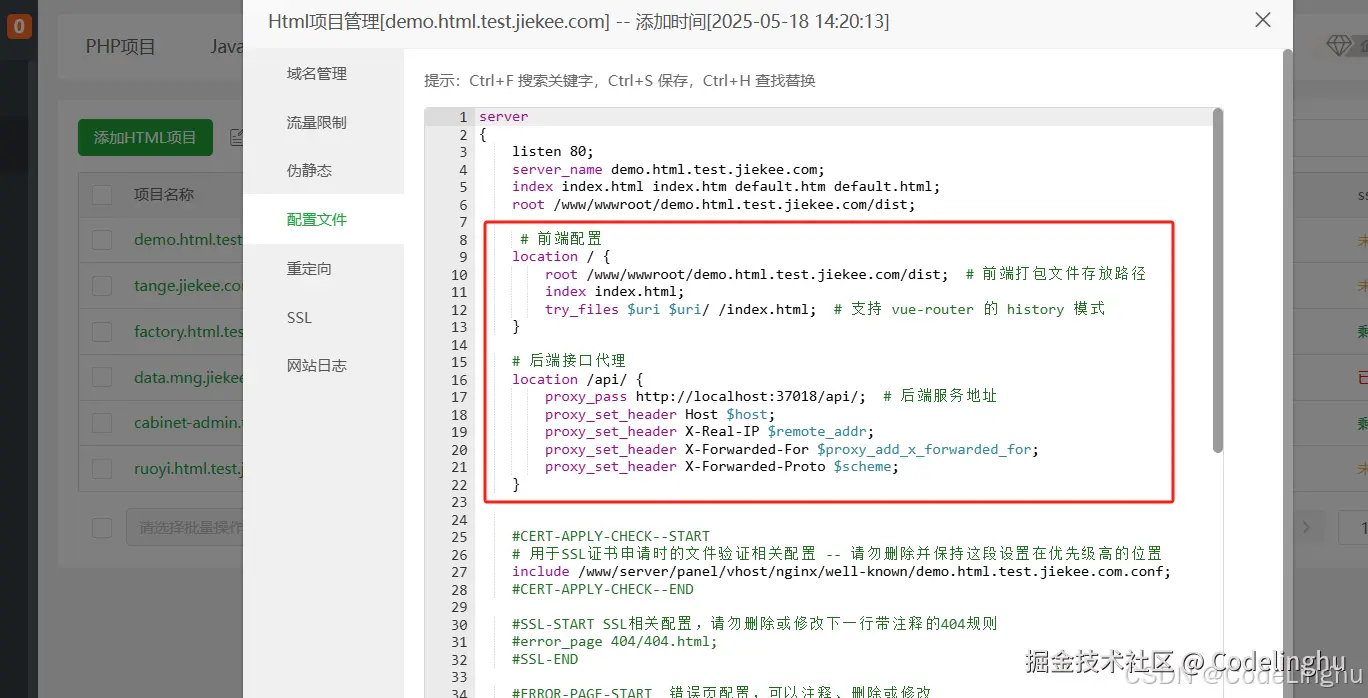
Task: Open the tange.jiekee.co project link
Action: point(188,286)
